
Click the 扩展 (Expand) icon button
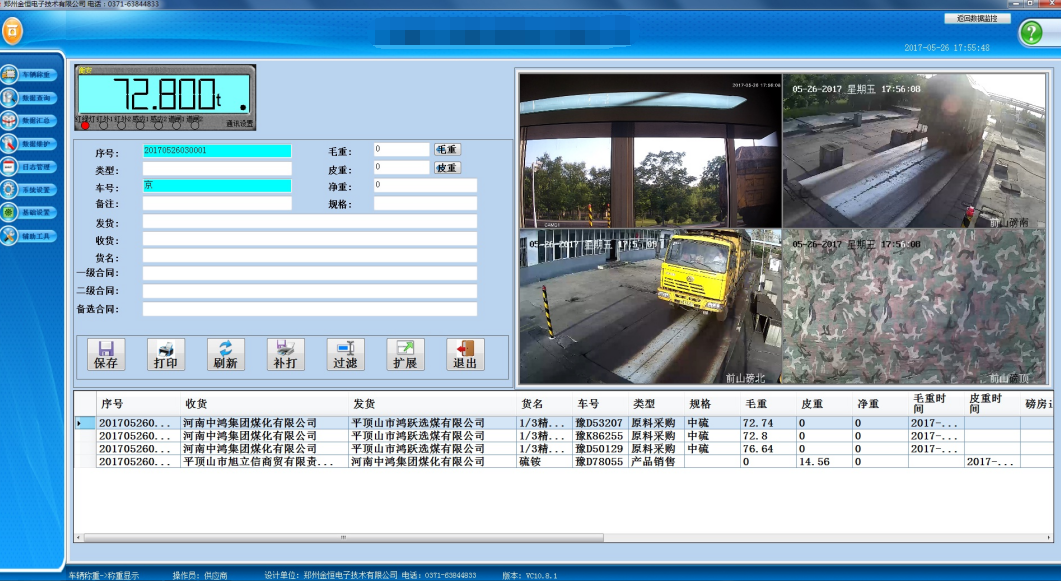coord(405,355)
